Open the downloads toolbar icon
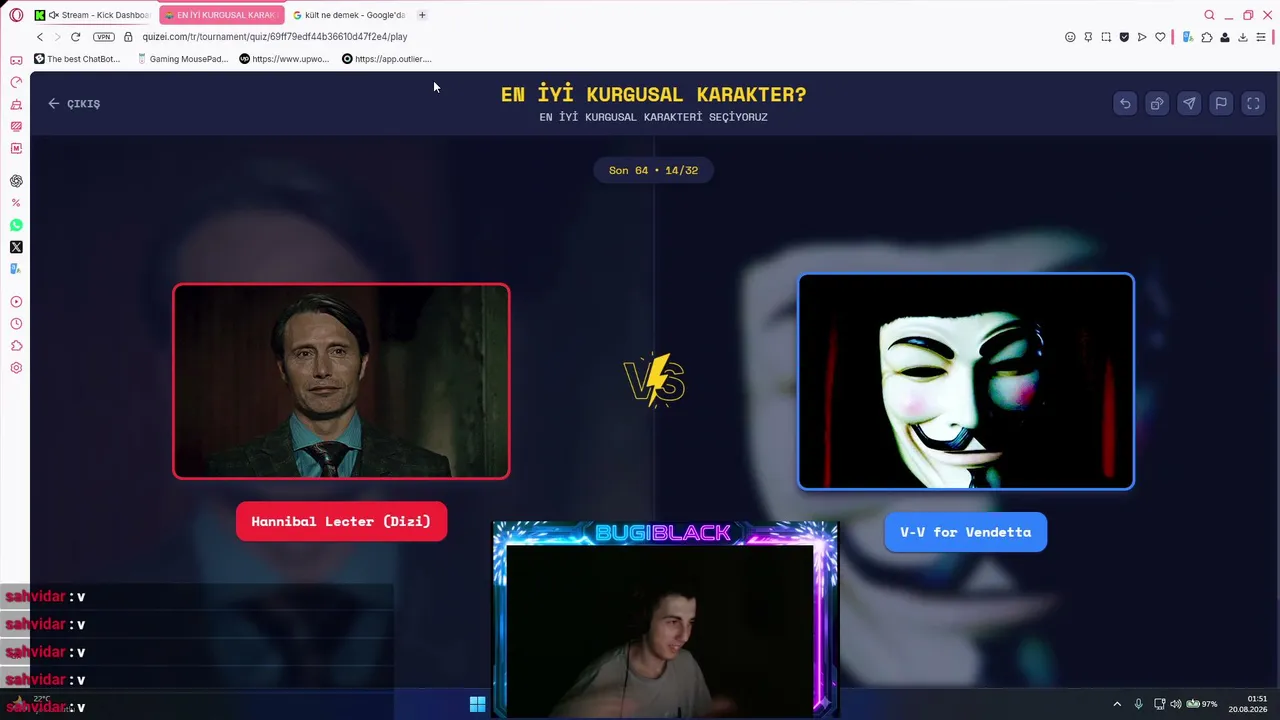This screenshot has width=1280, height=720. [1243, 37]
